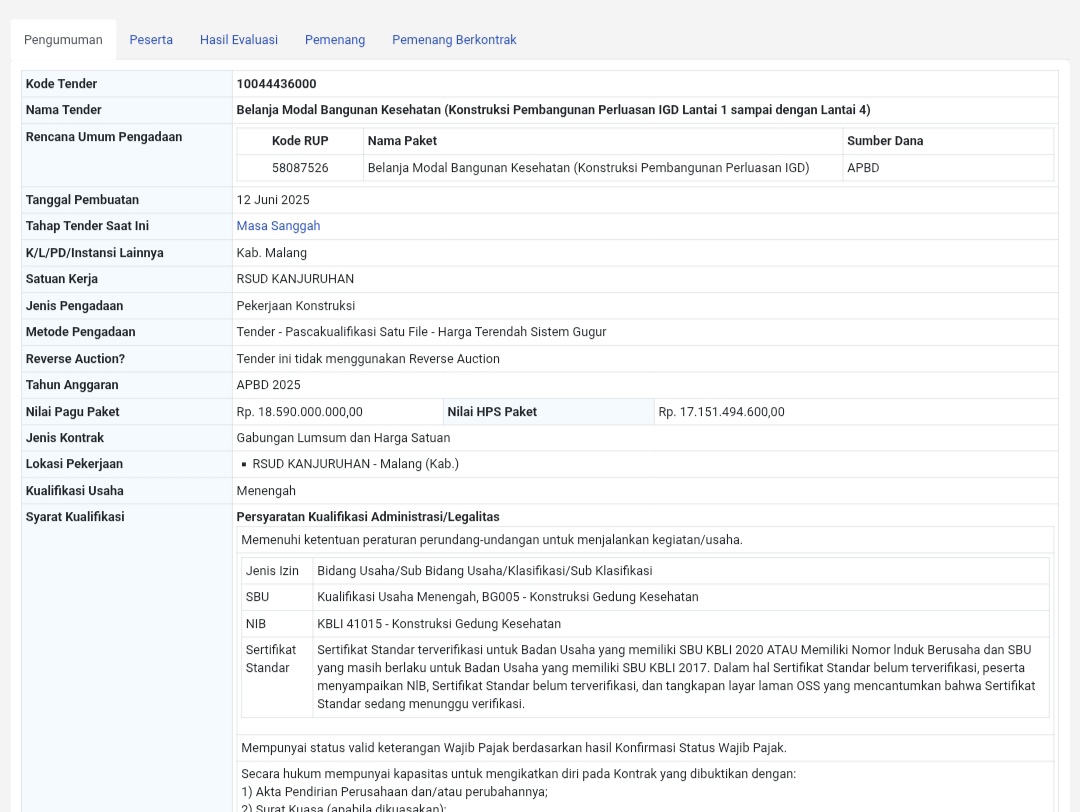Open the Hasil Evaluasi tab
The image size is (1080, 812).
239,40
